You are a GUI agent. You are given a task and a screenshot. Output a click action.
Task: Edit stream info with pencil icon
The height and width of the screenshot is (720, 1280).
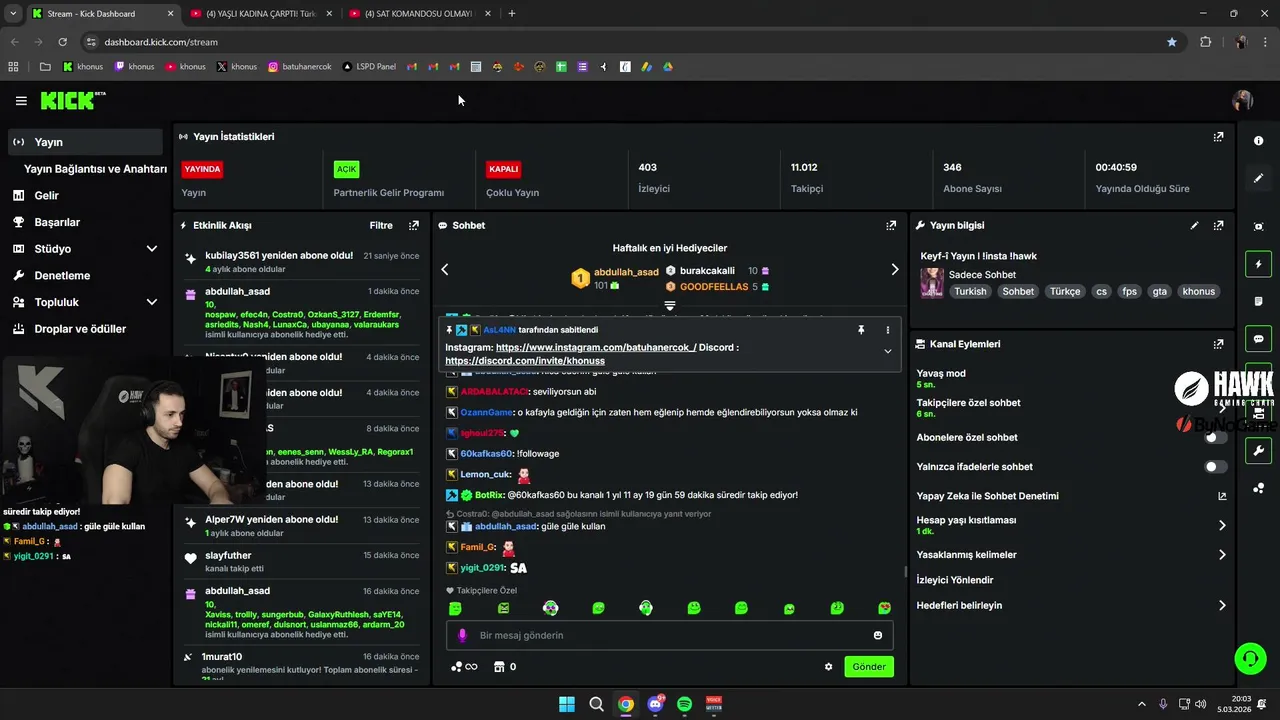1194,226
